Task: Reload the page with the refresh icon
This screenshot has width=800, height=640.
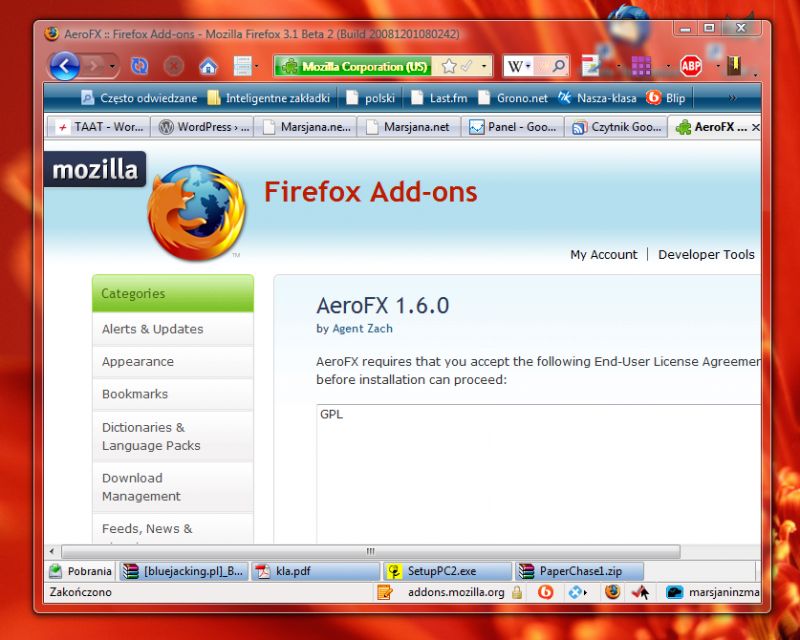Action: coord(139,66)
